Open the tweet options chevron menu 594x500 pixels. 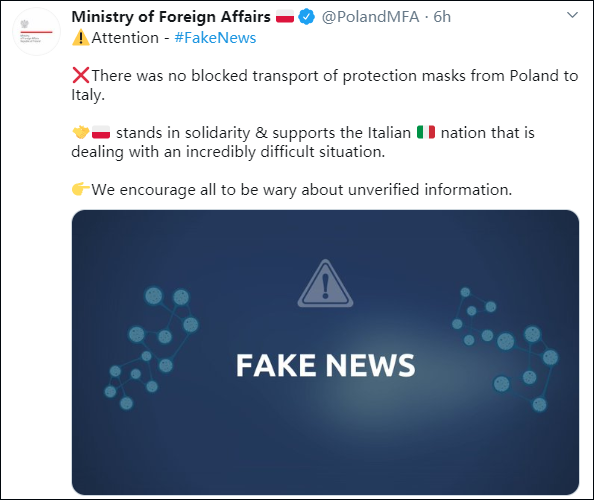pos(572,15)
